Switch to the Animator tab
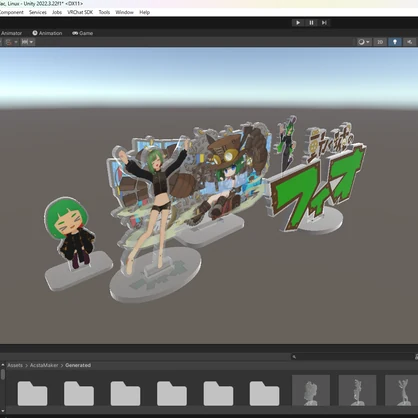Viewport: 418px width, 418px height. click(x=11, y=33)
